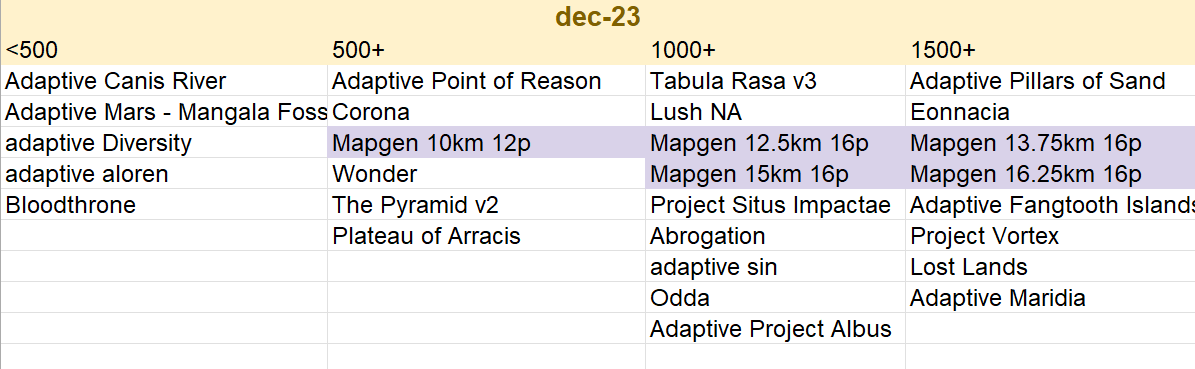This screenshot has width=1195, height=369.
Task: Select the Adaptive Canis River cell
Action: pos(164,81)
